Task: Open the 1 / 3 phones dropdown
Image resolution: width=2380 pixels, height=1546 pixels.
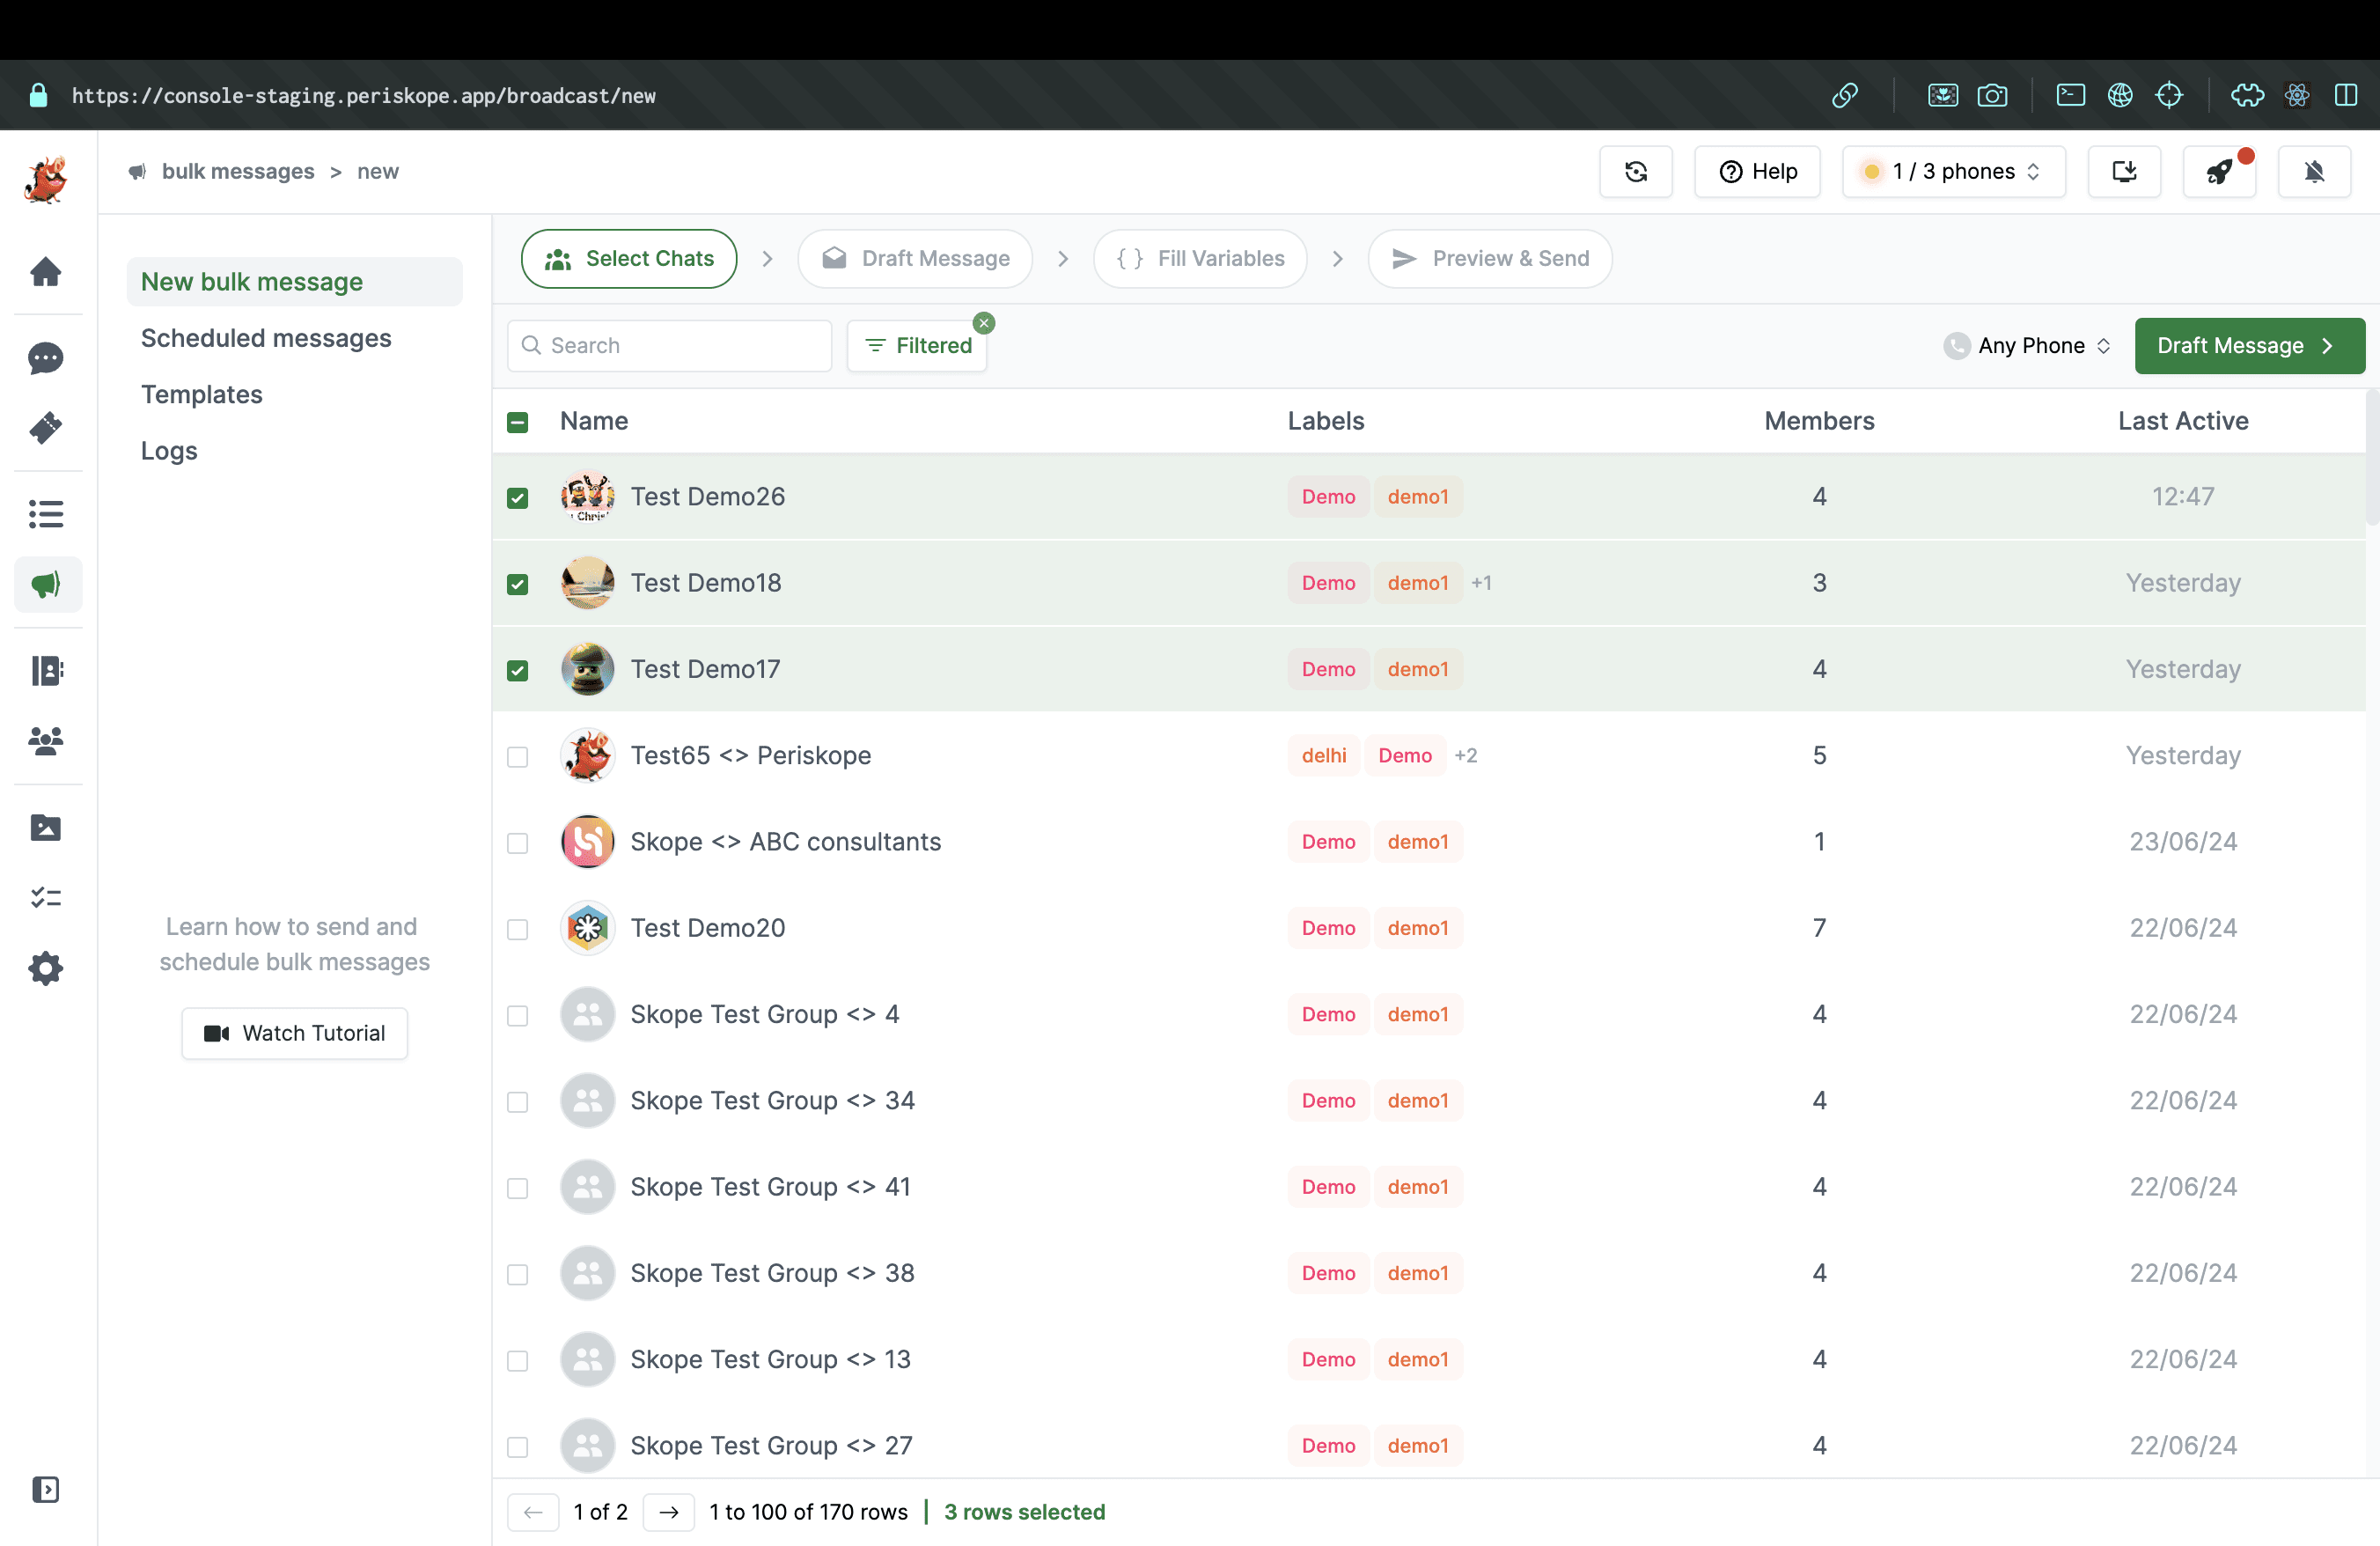Action: tap(1954, 172)
